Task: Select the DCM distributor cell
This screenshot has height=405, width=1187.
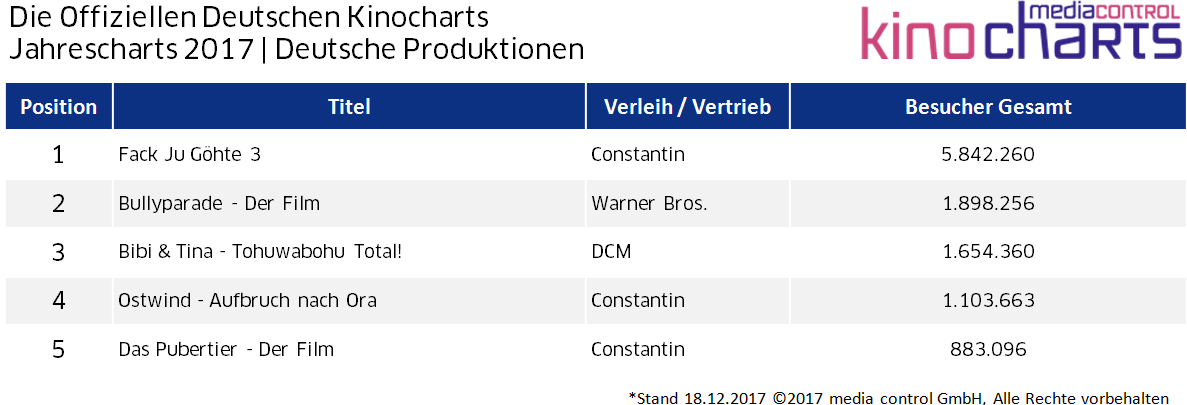Action: tap(611, 252)
